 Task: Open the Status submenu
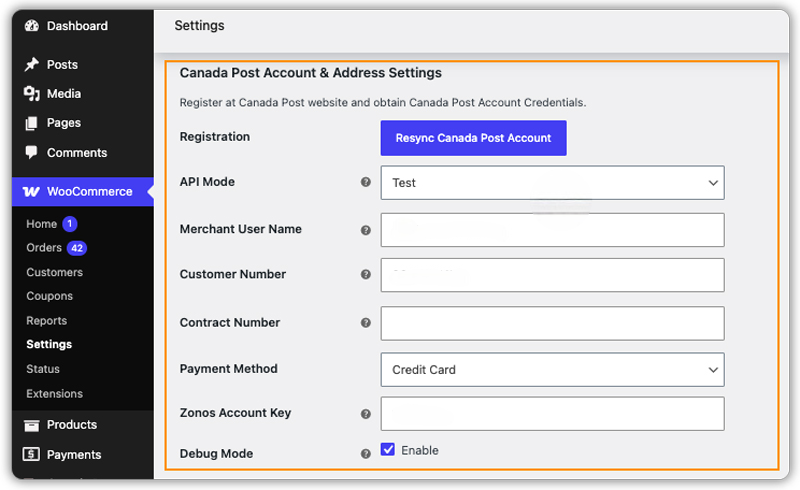point(43,369)
